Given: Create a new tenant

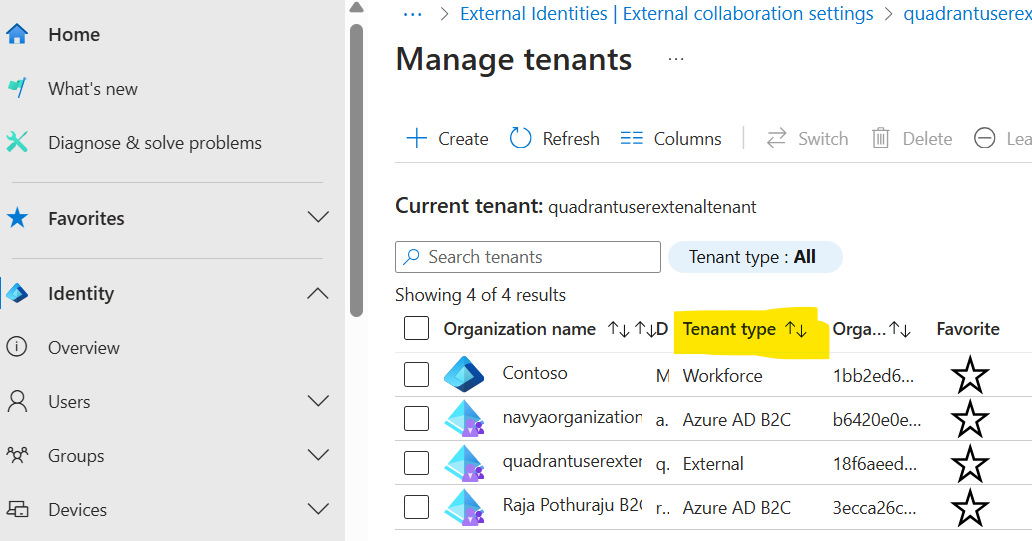Looking at the screenshot, I should click(447, 139).
